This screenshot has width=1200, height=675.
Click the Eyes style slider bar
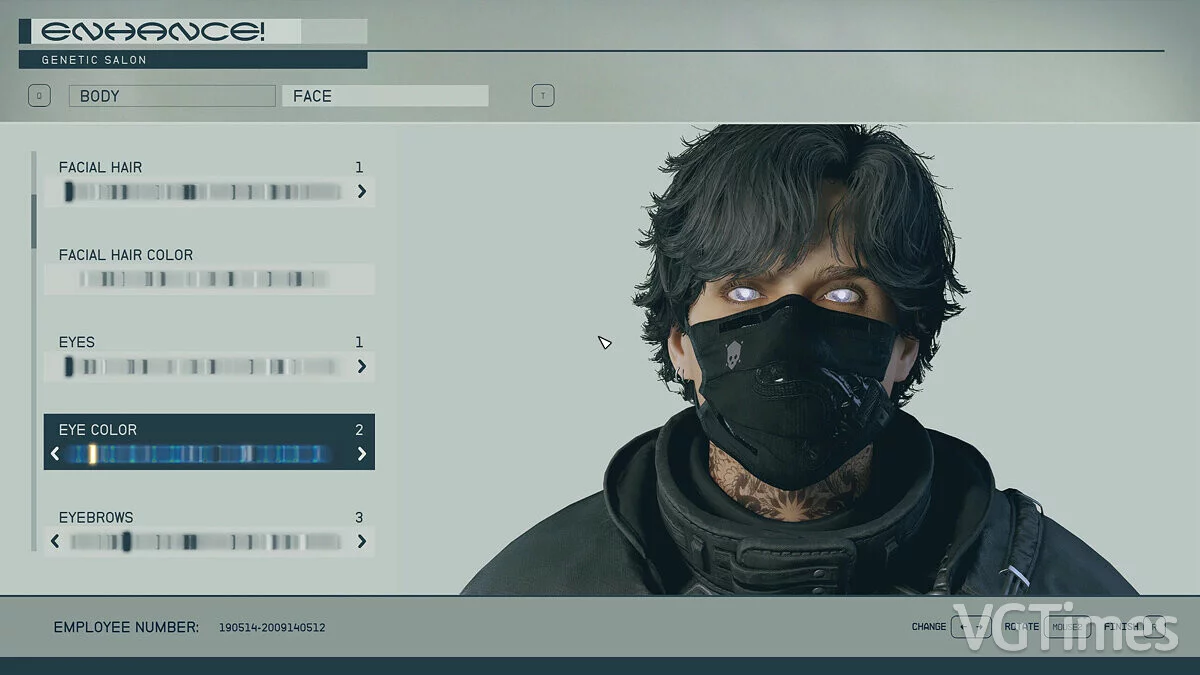(205, 367)
